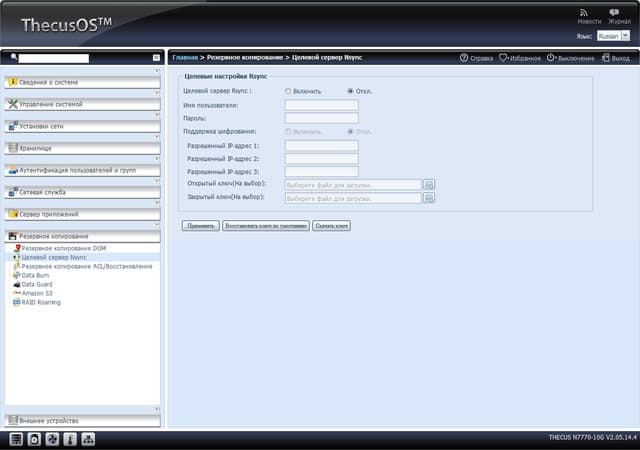Open the Журнал log icon
The image size is (640, 450).
(x=614, y=13)
